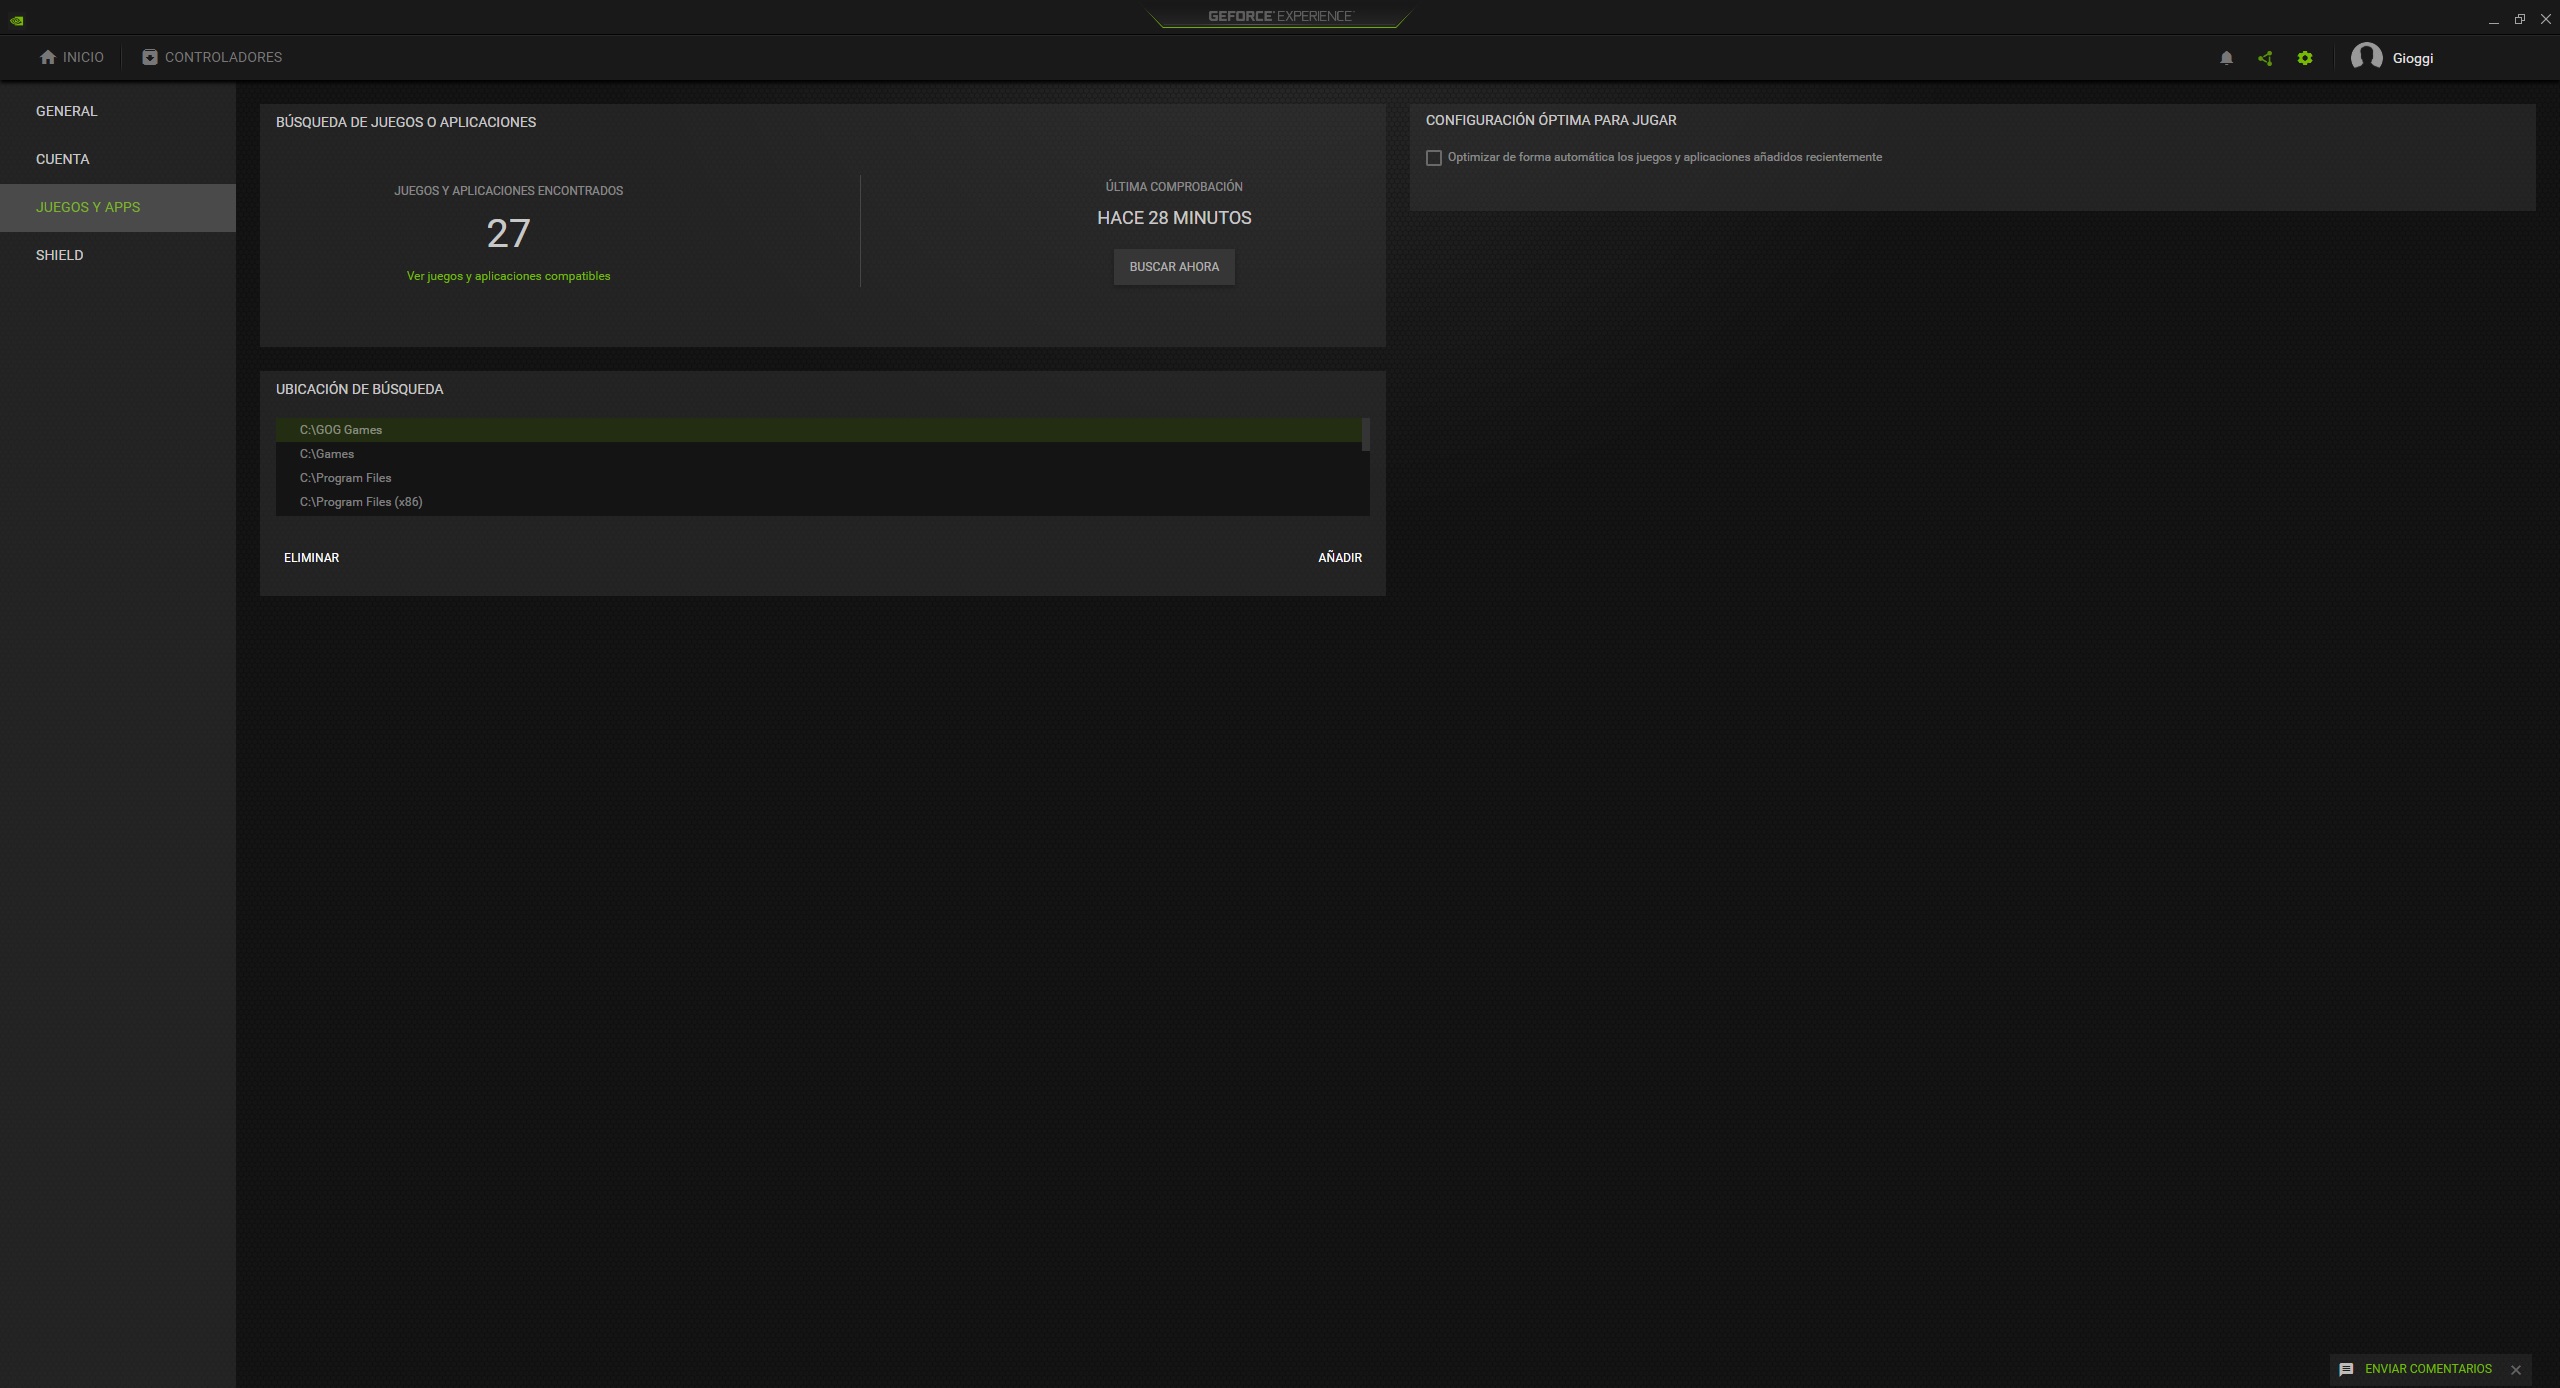Click the BUSCAR AHORA button
This screenshot has width=2560, height=1388.
point(1174,267)
